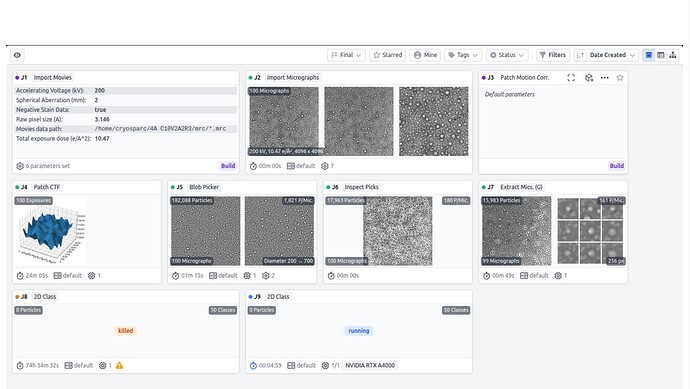Switch to tree view layout icon
This screenshot has width=690, height=389.
[x=673, y=55]
